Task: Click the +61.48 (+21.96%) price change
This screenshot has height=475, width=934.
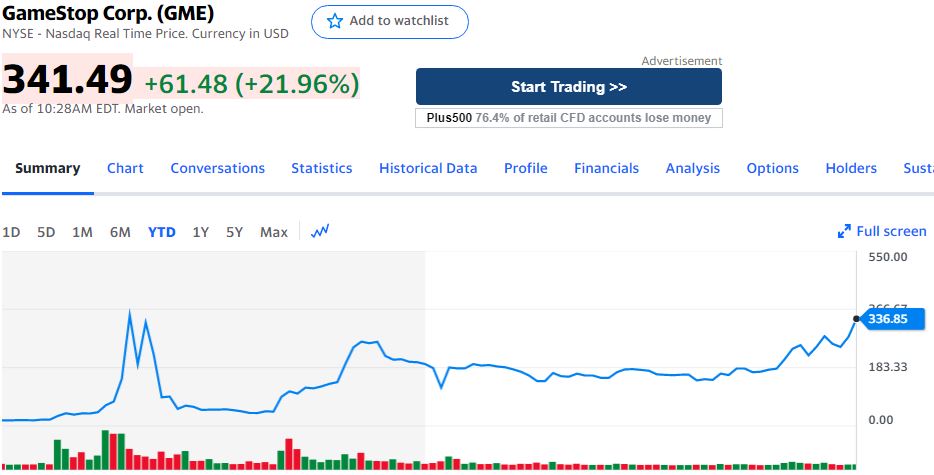Action: point(252,83)
